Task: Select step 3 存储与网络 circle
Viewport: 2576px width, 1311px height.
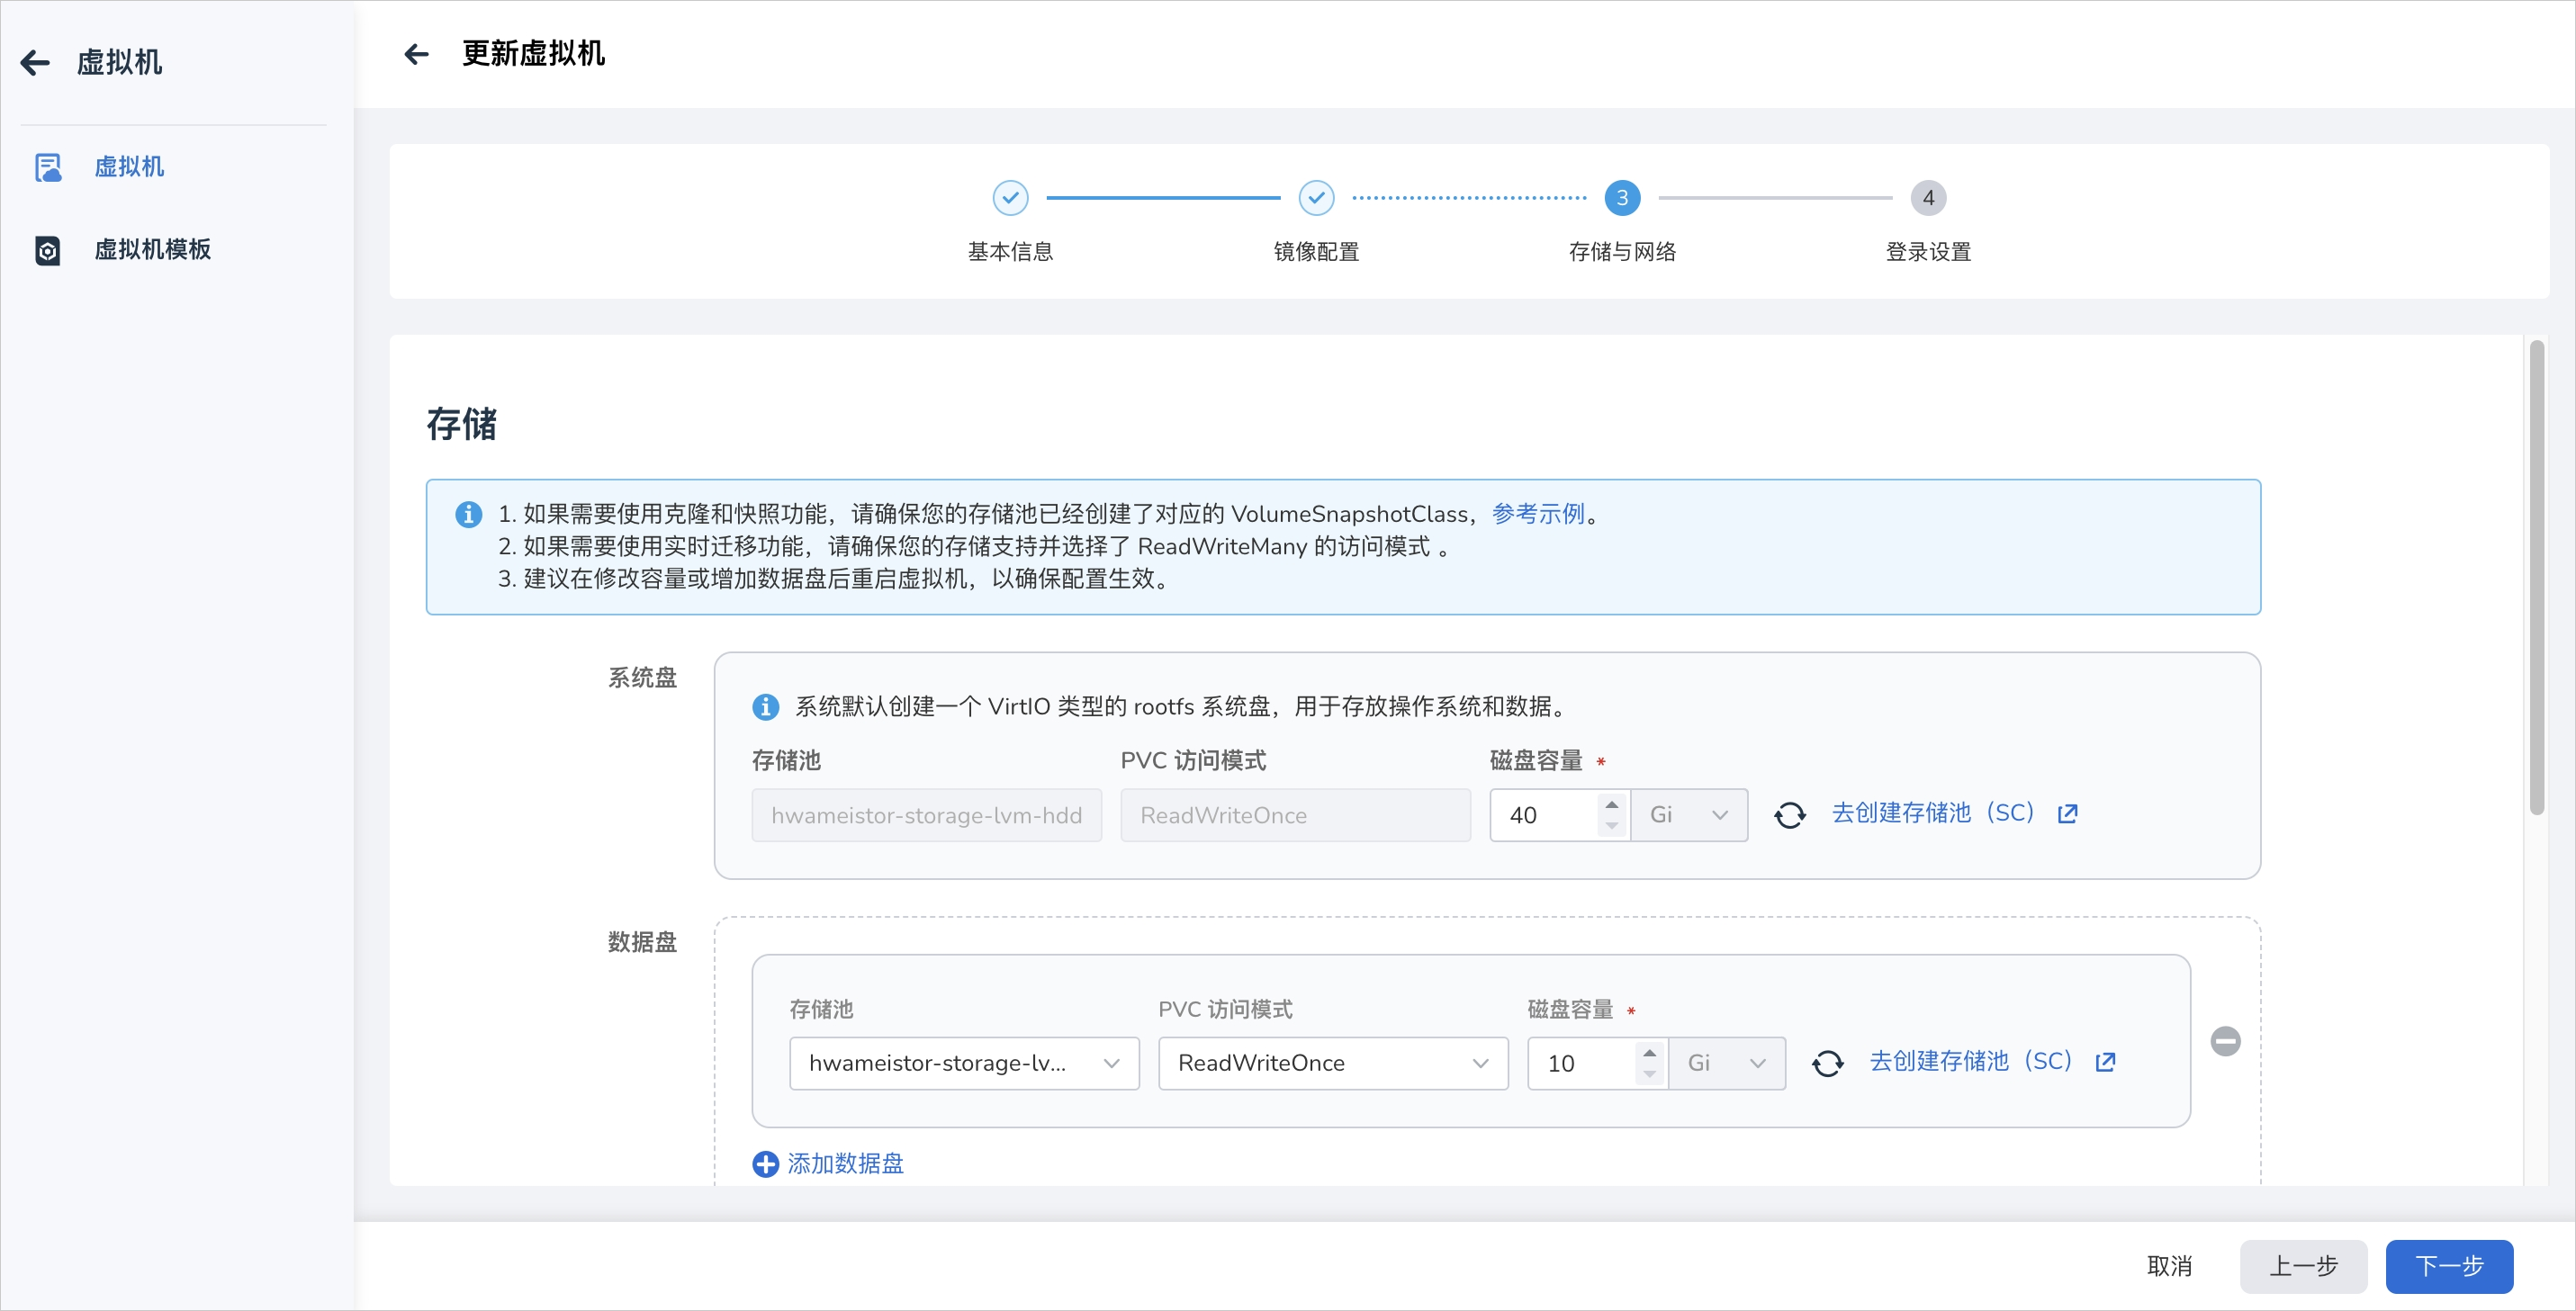Action: click(x=1622, y=198)
